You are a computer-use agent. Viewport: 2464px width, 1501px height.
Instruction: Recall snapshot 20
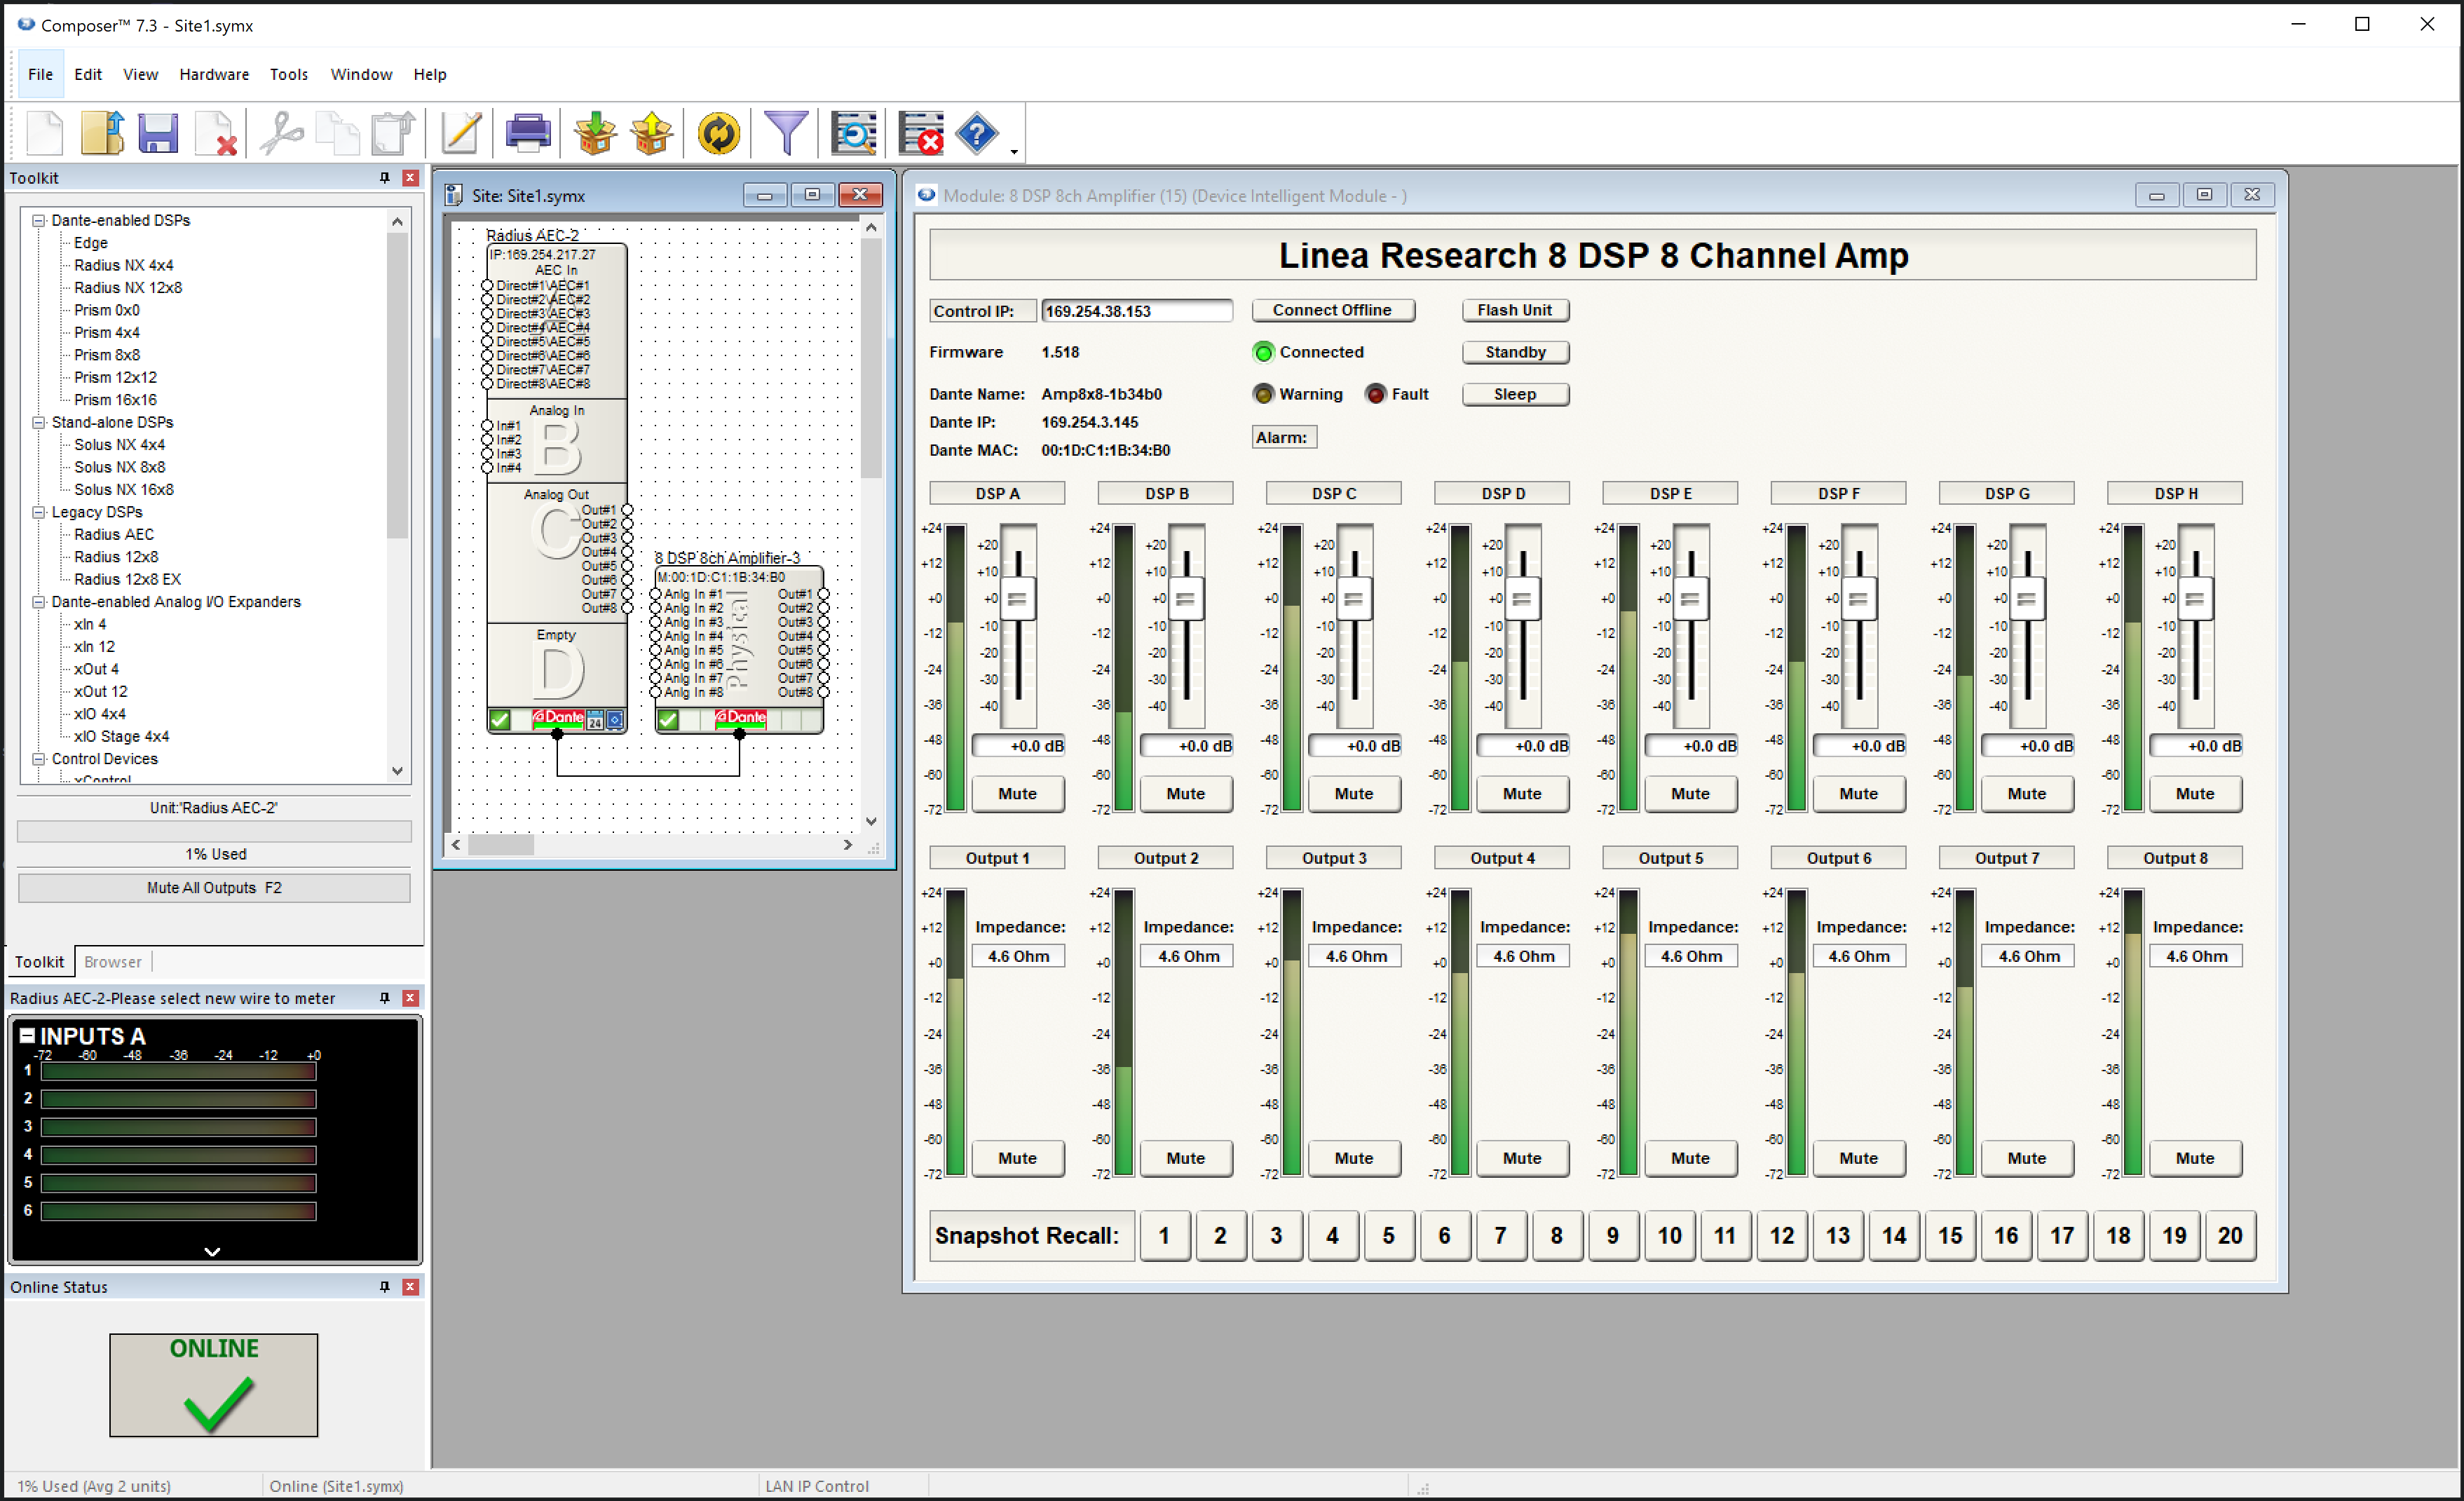coord(2230,1235)
